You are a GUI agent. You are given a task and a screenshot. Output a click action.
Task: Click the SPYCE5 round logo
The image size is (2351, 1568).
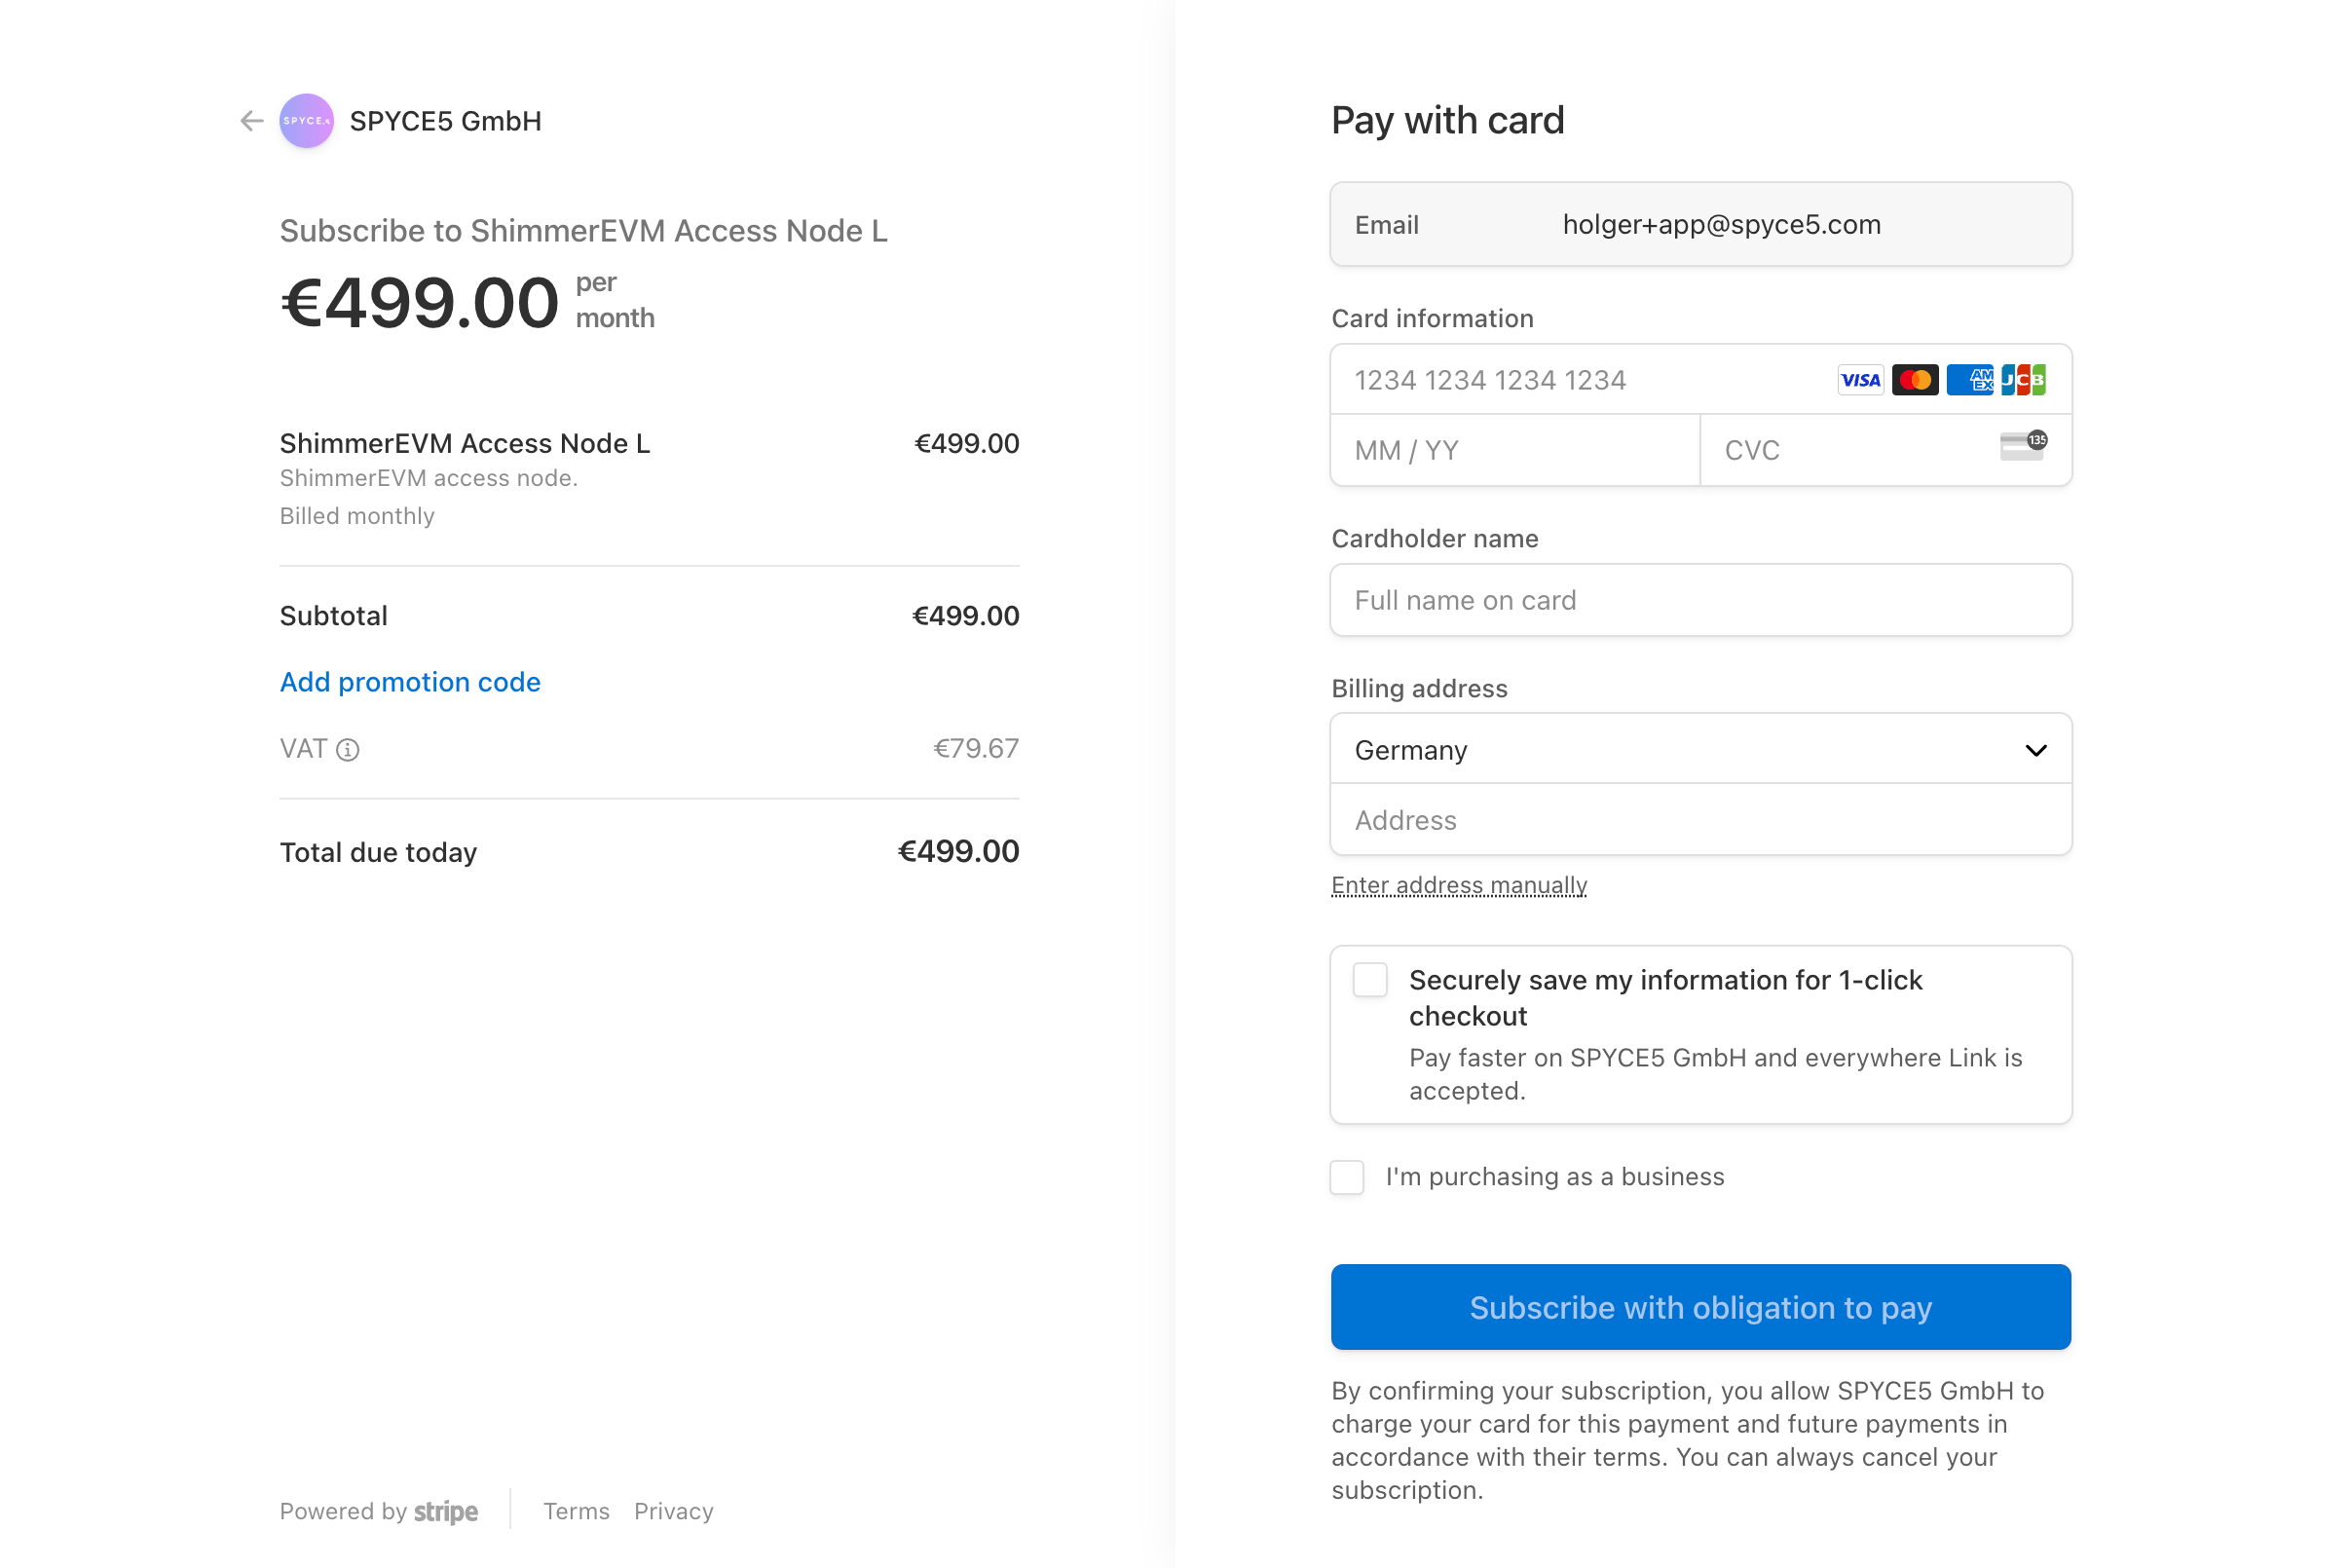pos(306,121)
